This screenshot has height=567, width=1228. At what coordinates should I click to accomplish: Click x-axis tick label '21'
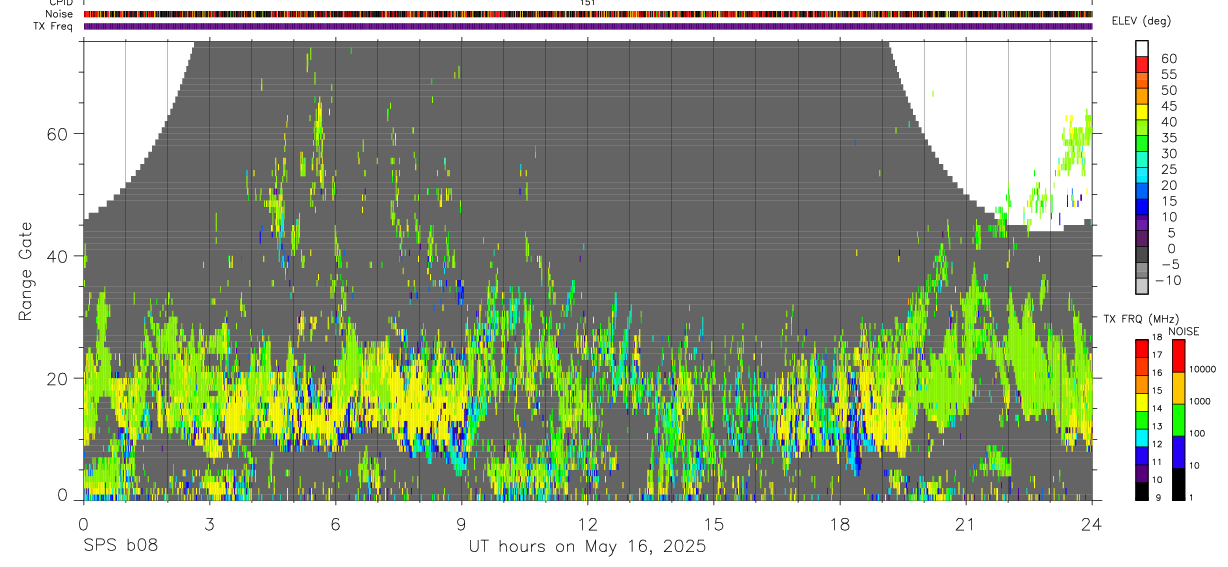coord(966,524)
